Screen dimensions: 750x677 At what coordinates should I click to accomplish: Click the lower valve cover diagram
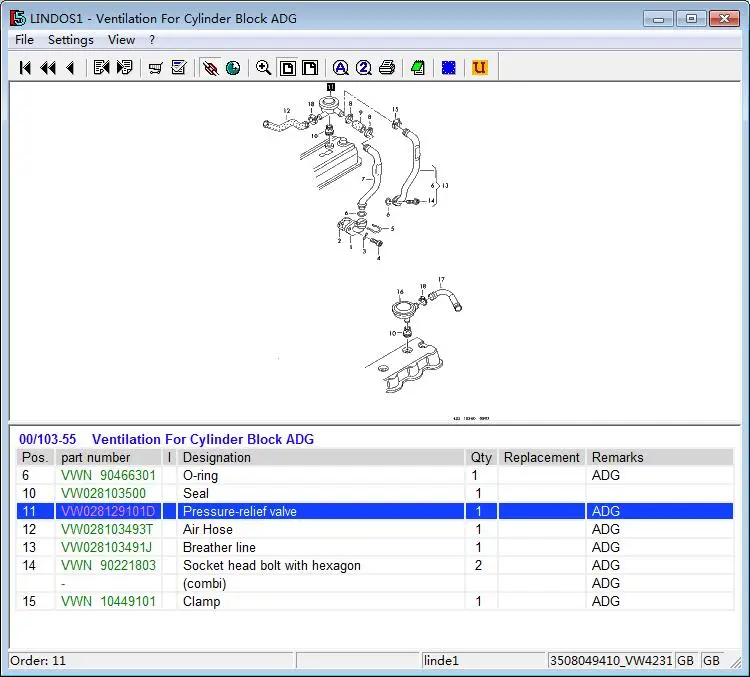coord(412,335)
